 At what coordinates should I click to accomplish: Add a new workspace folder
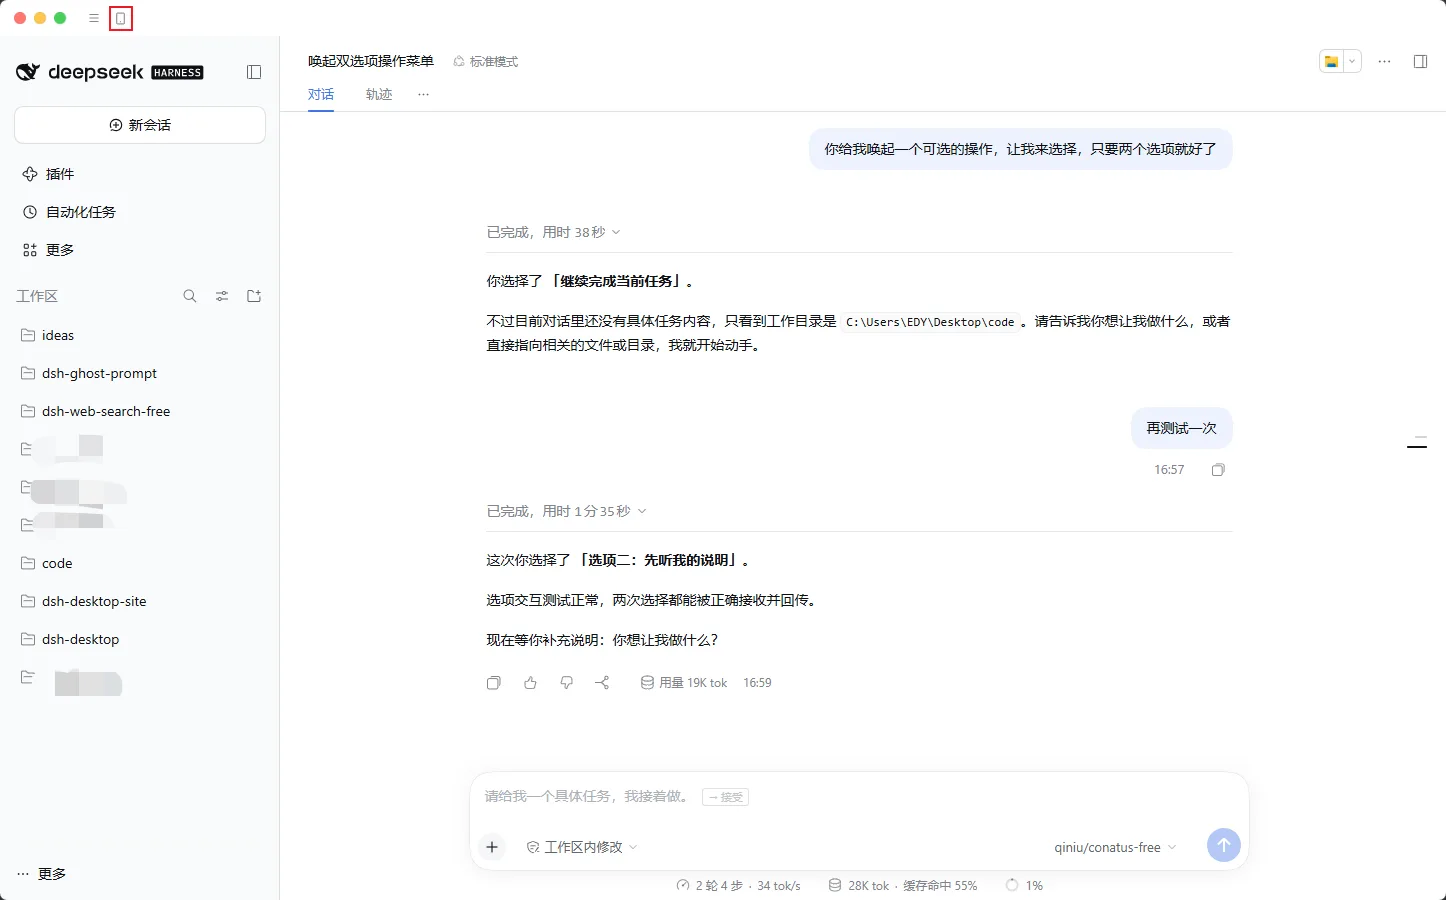pyautogui.click(x=254, y=296)
